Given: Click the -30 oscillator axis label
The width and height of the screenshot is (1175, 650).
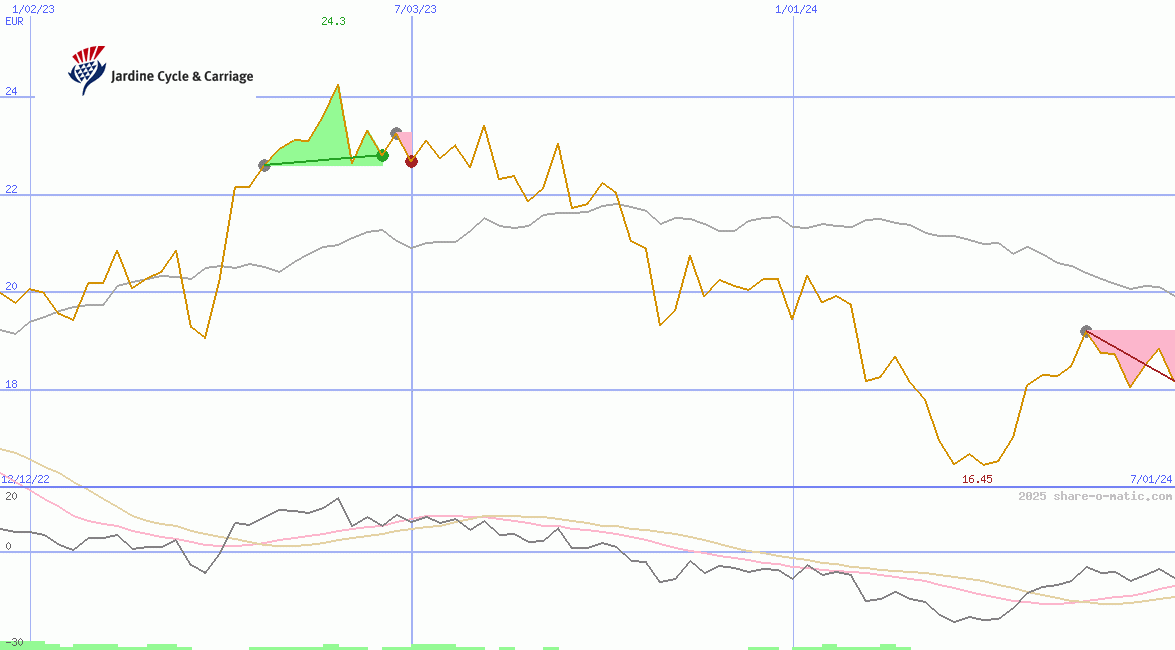Looking at the screenshot, I should [14, 641].
